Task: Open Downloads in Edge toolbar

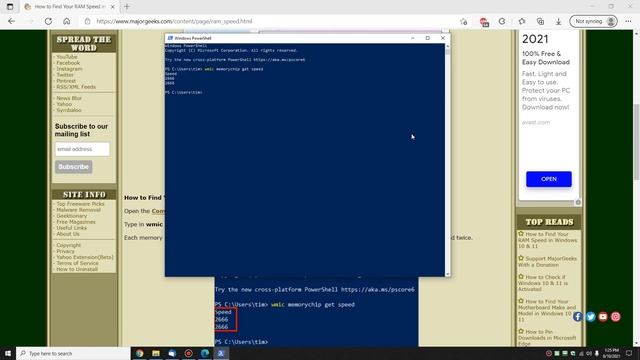Action: (558, 21)
